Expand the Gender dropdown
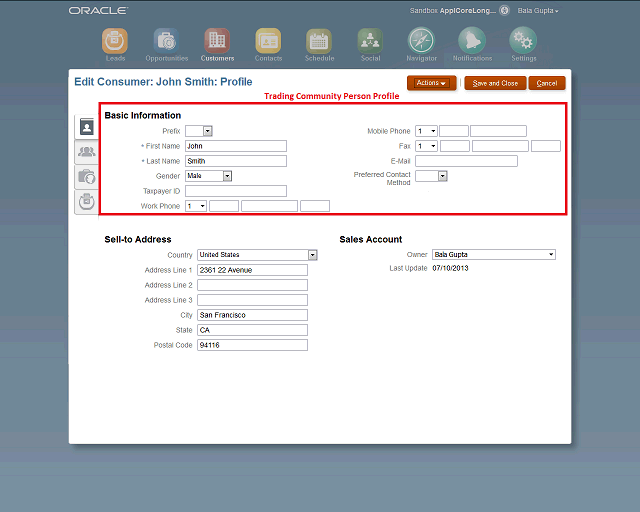Viewport: 640px width, 512px height. (227, 176)
